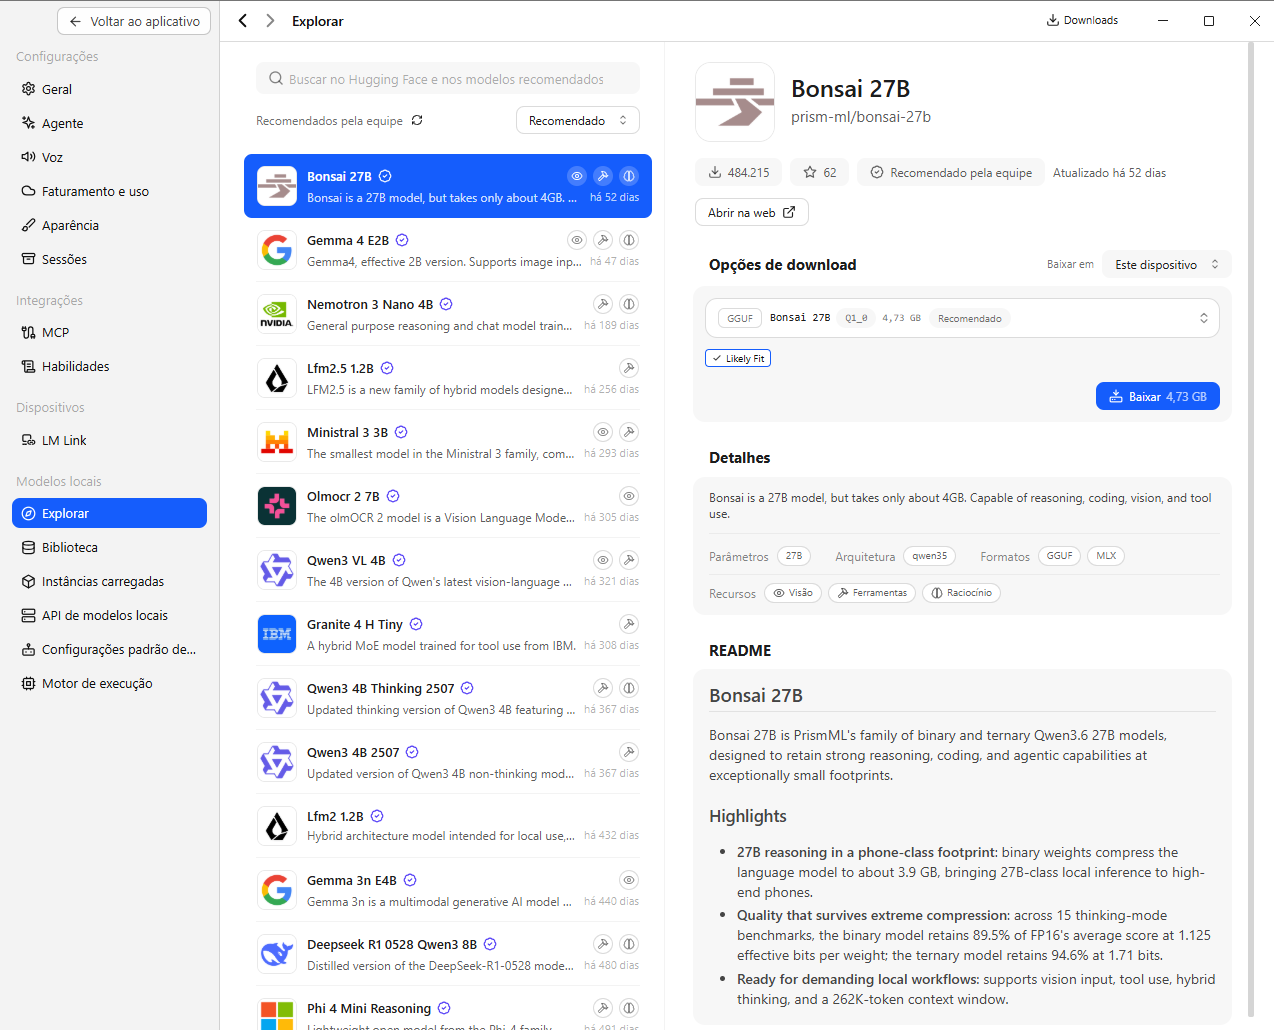Click Abrir na web link

752,212
